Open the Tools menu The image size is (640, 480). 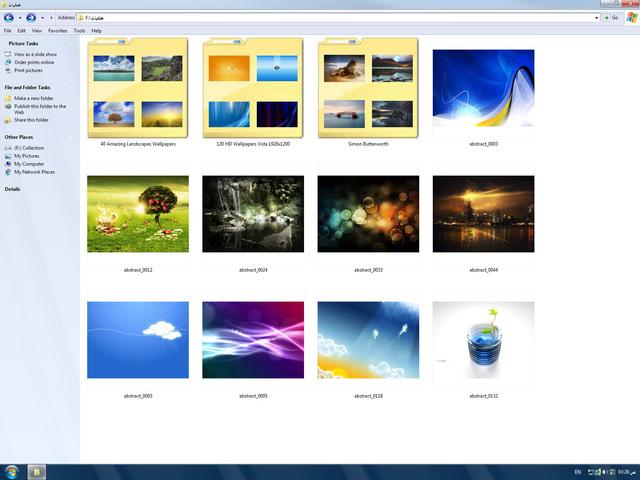click(x=79, y=31)
